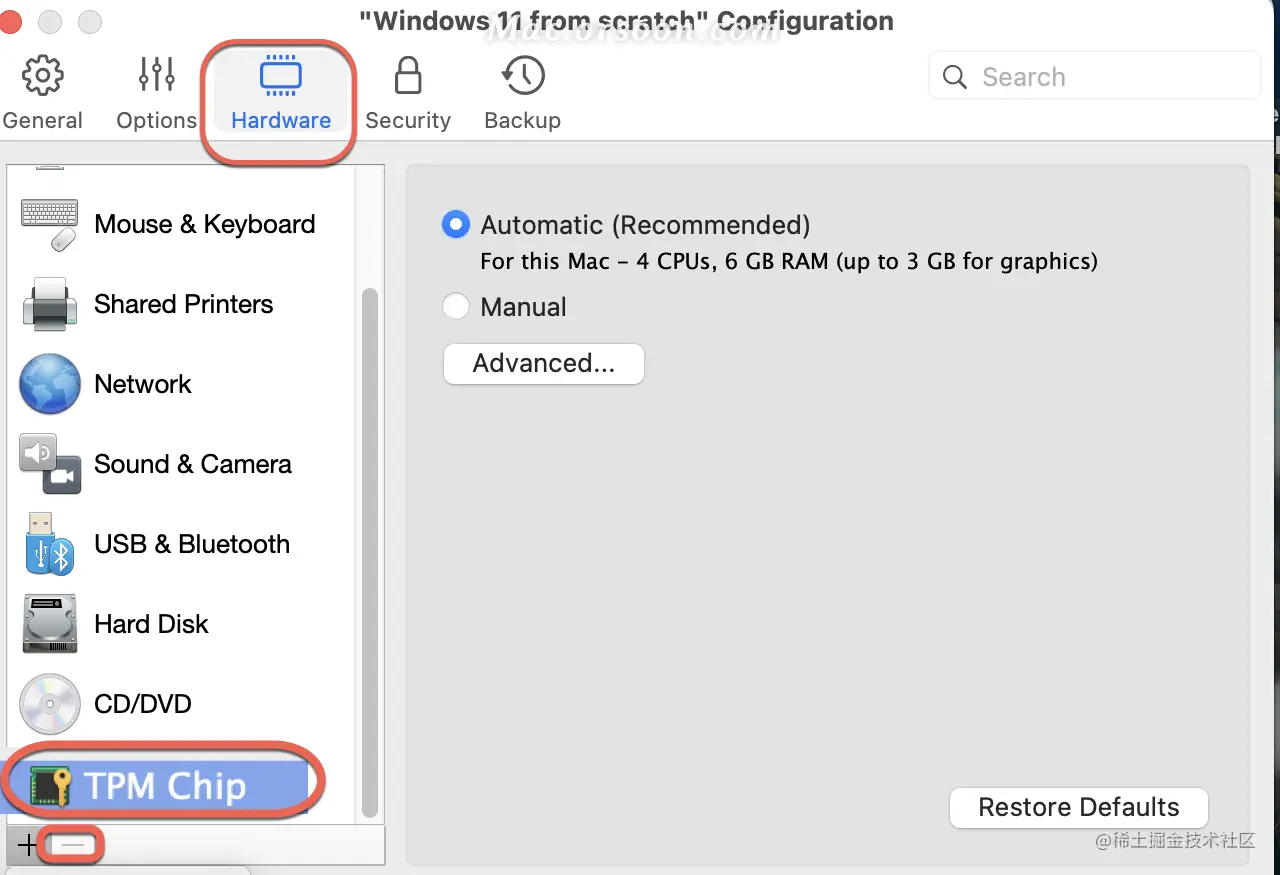This screenshot has width=1280, height=875.
Task: Open the Advanced... settings button
Action: pos(543,363)
